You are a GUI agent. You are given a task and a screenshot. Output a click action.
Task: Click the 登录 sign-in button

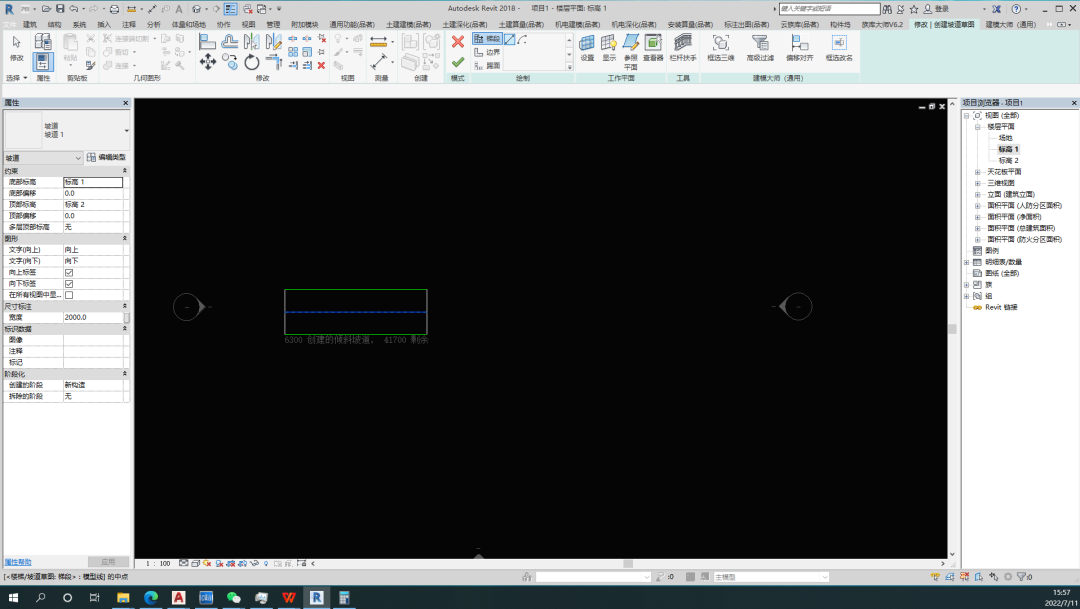click(937, 9)
